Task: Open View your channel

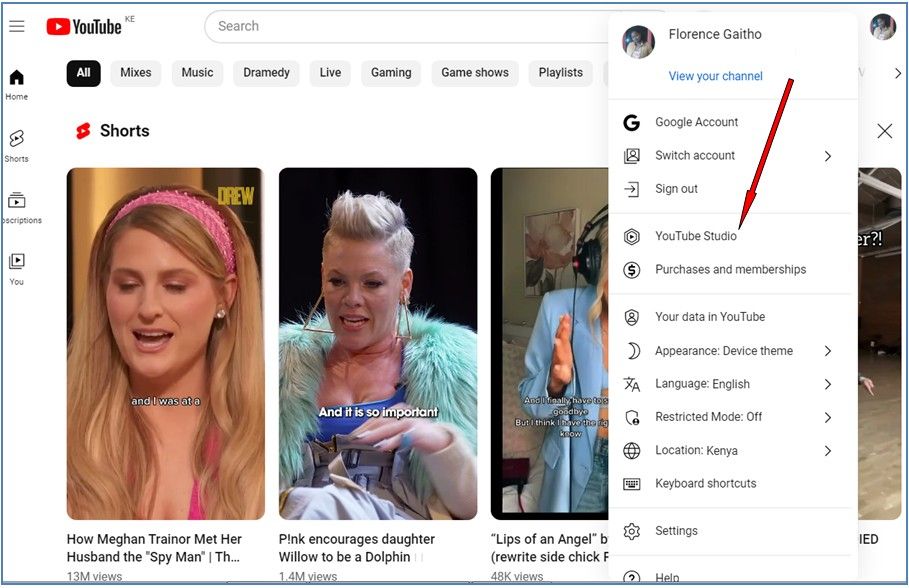Action: click(x=716, y=75)
